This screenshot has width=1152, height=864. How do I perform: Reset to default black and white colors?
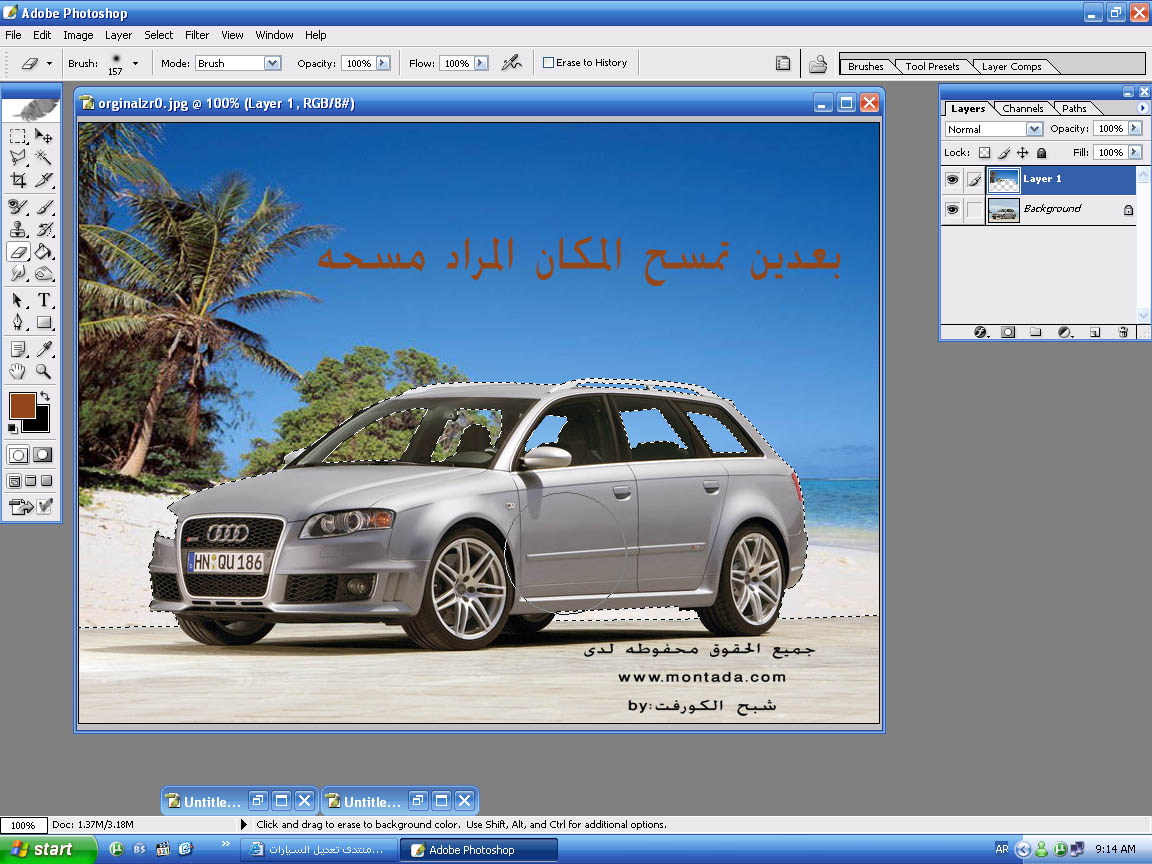(12, 428)
